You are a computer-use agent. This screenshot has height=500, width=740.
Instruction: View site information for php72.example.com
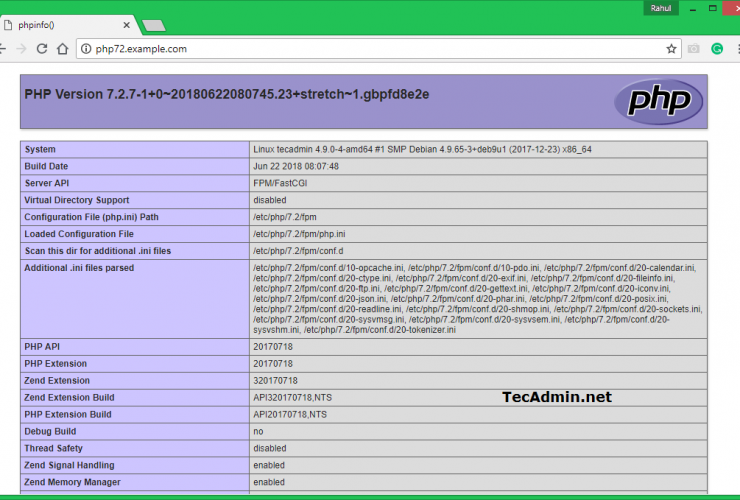87,48
